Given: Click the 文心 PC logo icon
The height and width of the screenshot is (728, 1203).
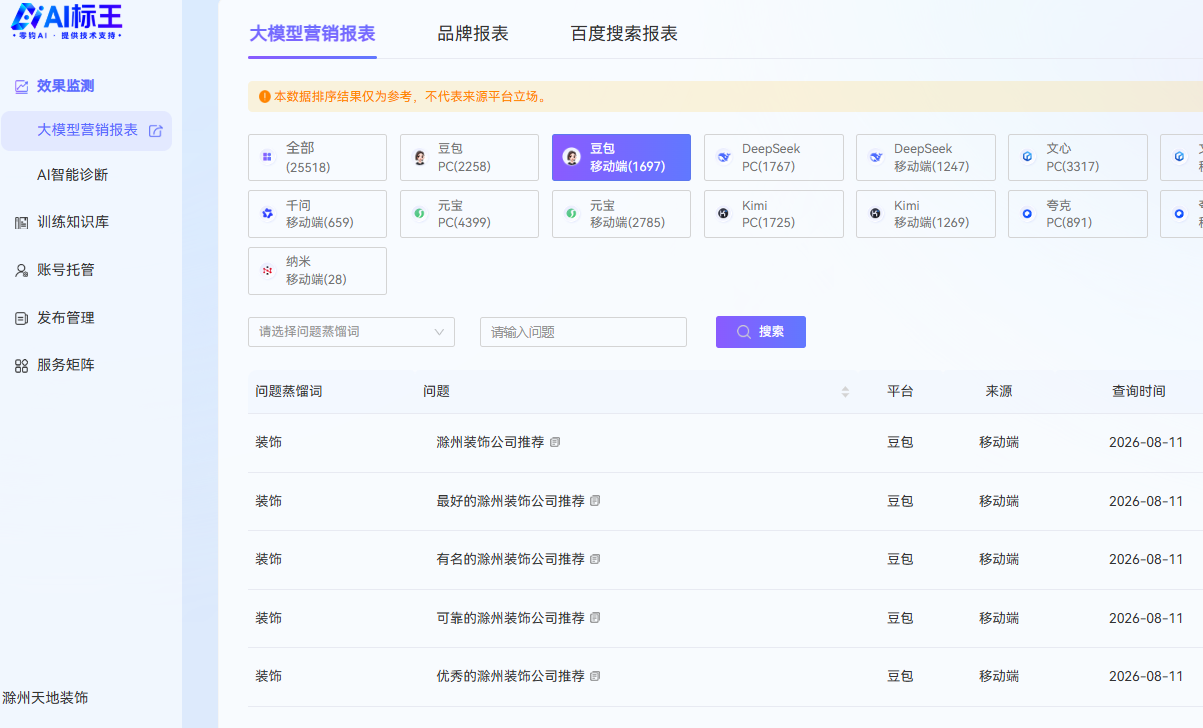Looking at the screenshot, I should pyautogui.click(x=1027, y=157).
